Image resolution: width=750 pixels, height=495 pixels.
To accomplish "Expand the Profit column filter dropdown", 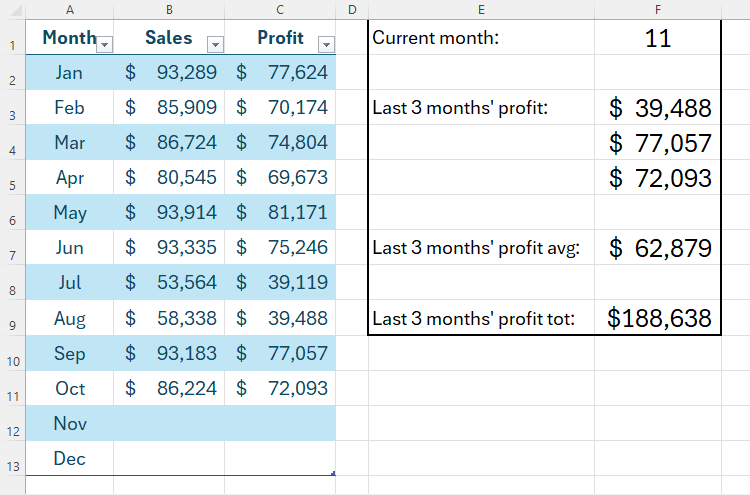I will [x=325, y=43].
